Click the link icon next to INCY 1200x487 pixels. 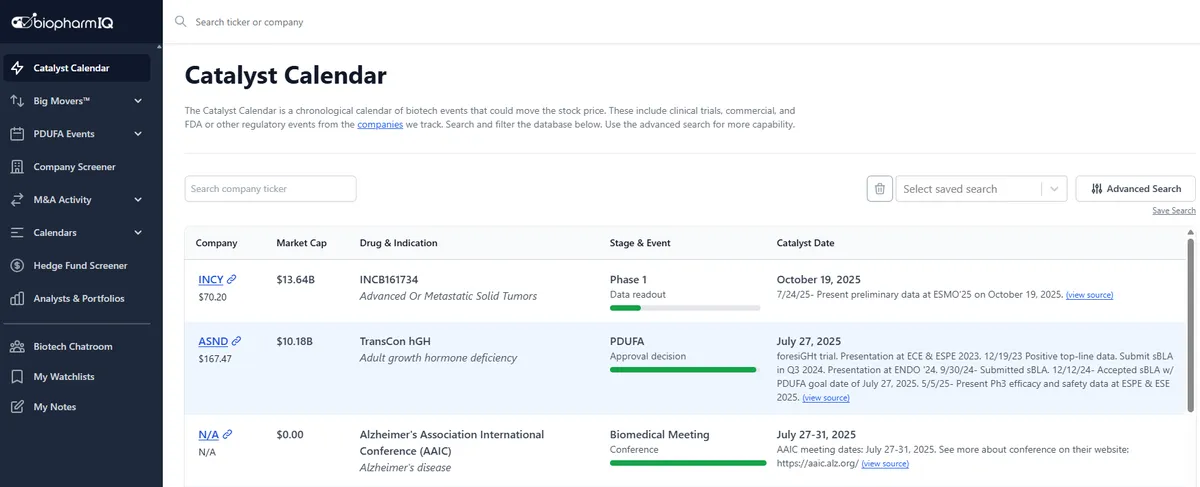[x=232, y=279]
